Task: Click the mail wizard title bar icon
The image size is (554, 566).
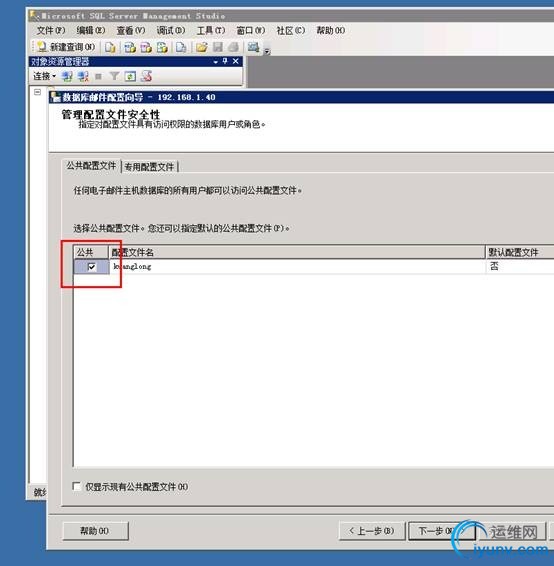Action: [x=56, y=97]
